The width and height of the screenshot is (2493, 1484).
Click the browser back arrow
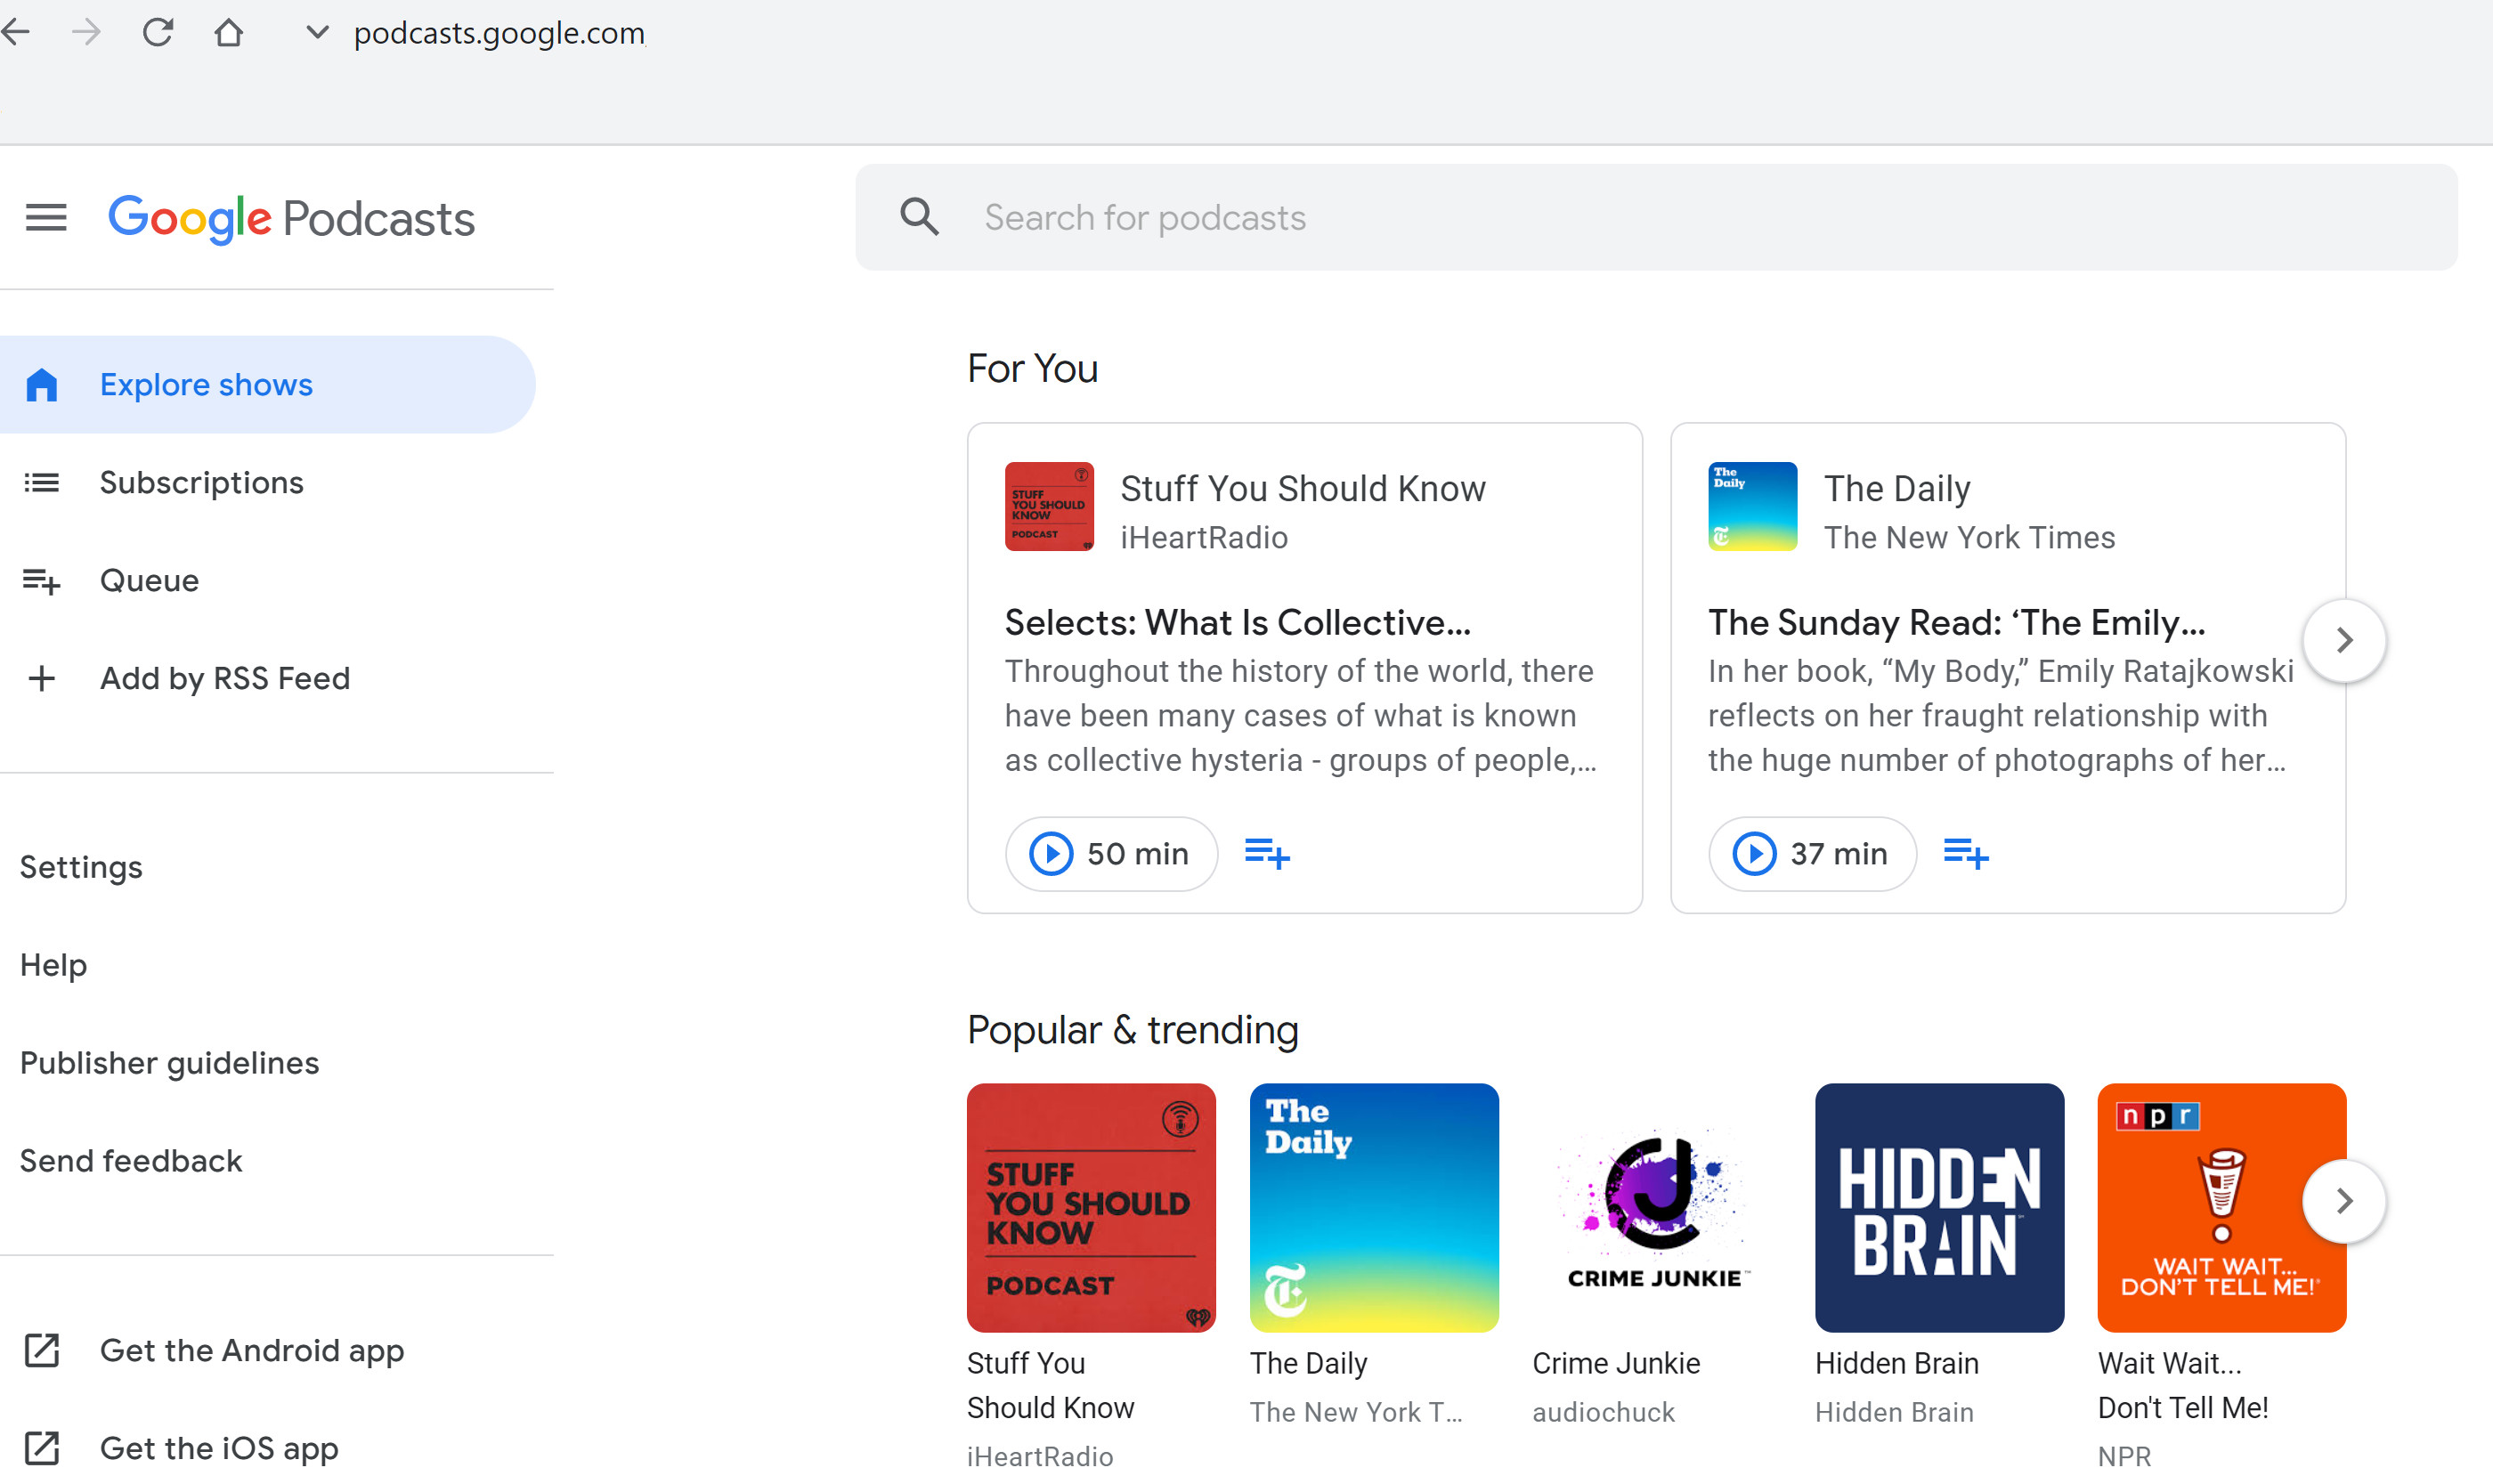tap(16, 33)
